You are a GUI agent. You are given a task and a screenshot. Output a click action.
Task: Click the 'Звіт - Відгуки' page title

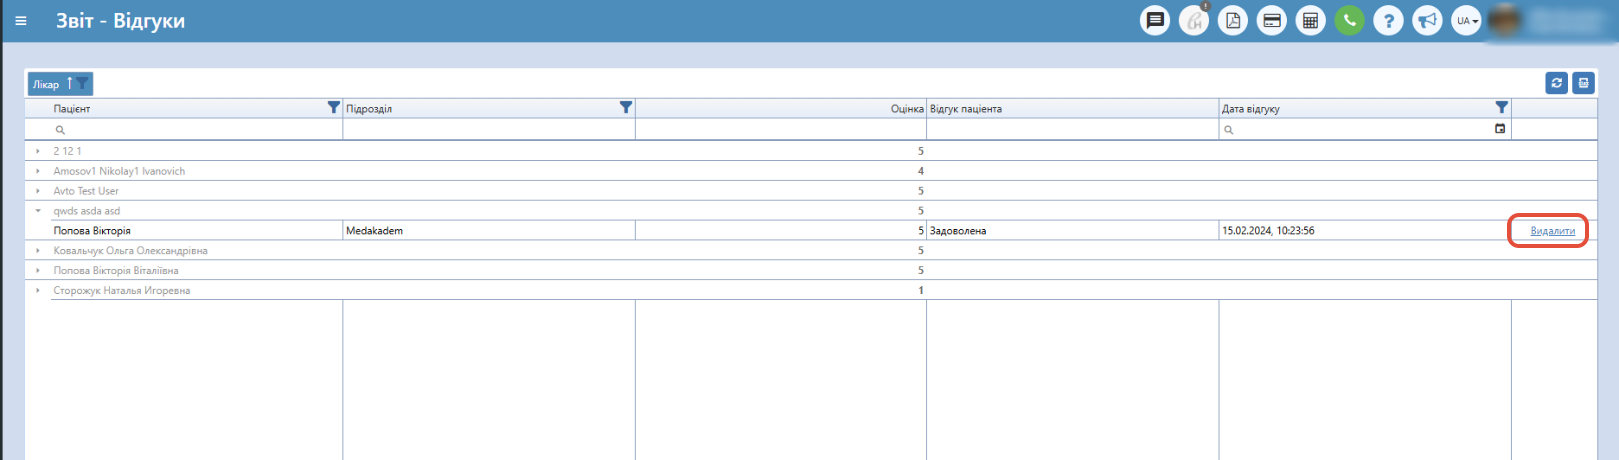pyautogui.click(x=120, y=21)
